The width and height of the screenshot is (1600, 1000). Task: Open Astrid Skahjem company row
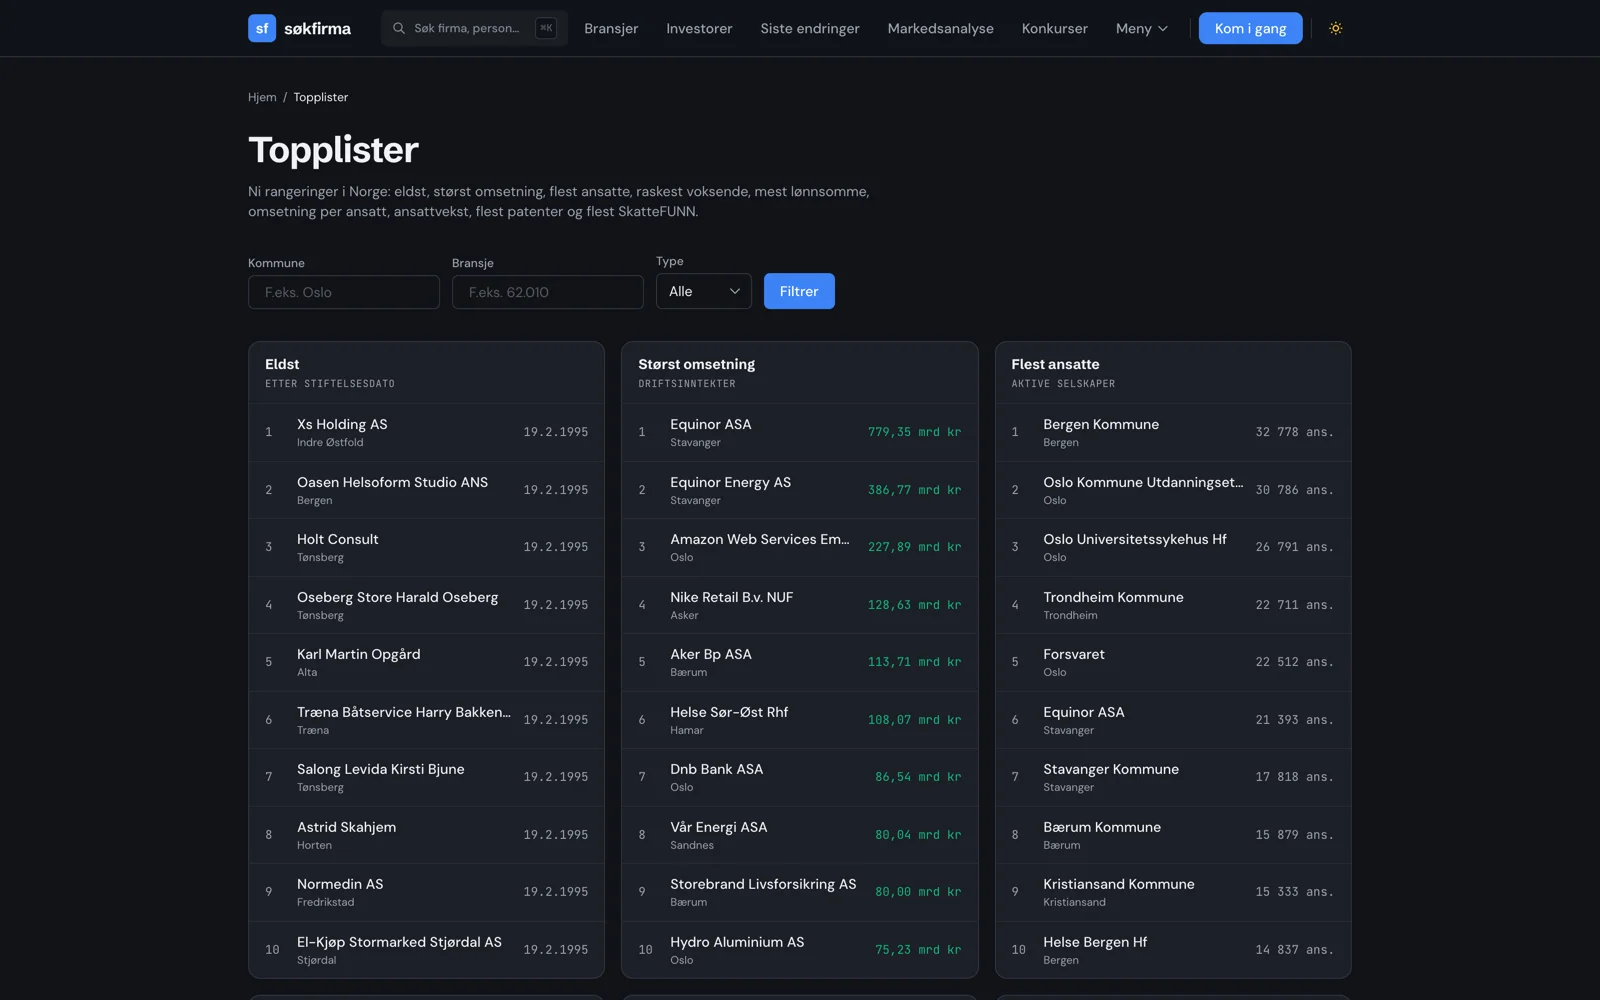coord(426,835)
